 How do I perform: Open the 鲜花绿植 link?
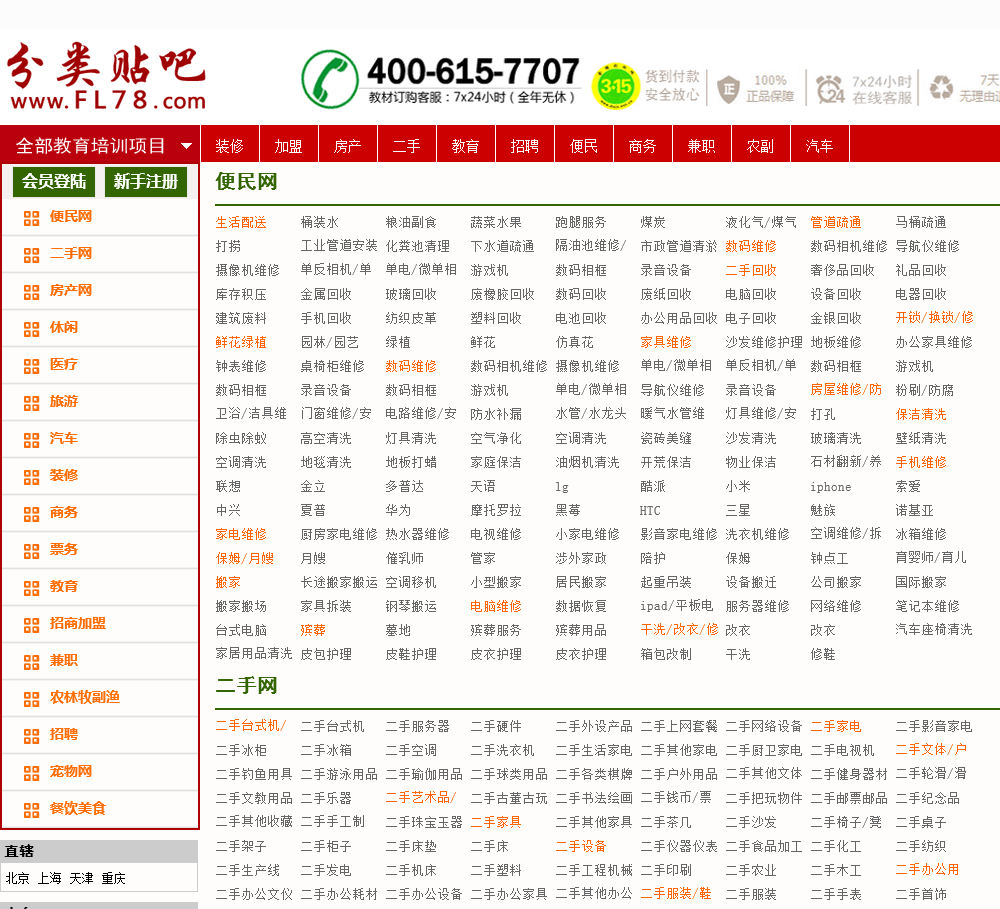(241, 342)
